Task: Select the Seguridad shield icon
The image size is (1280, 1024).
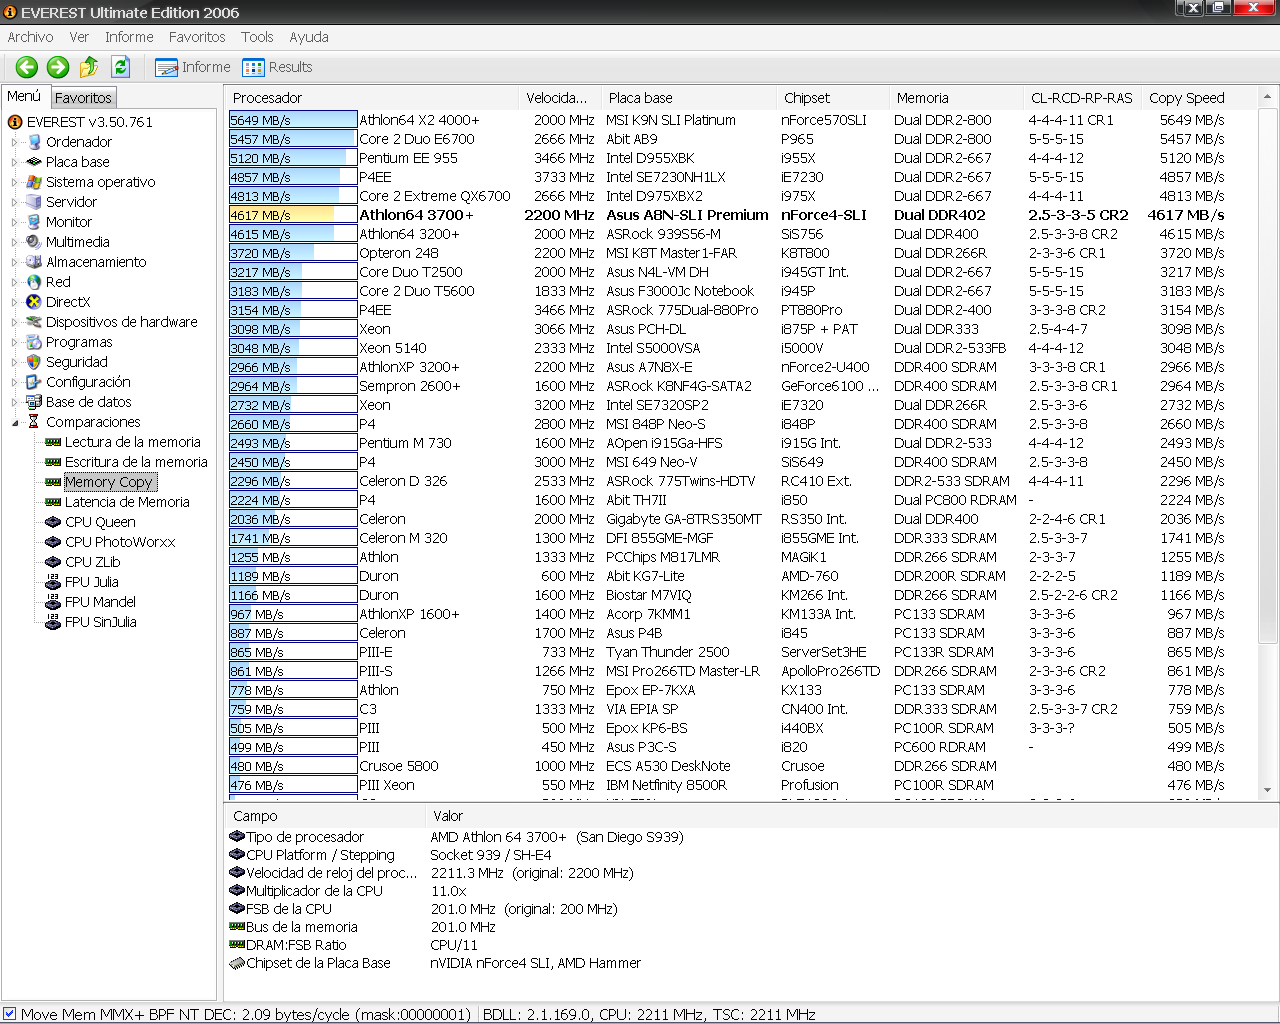Action: click(34, 362)
